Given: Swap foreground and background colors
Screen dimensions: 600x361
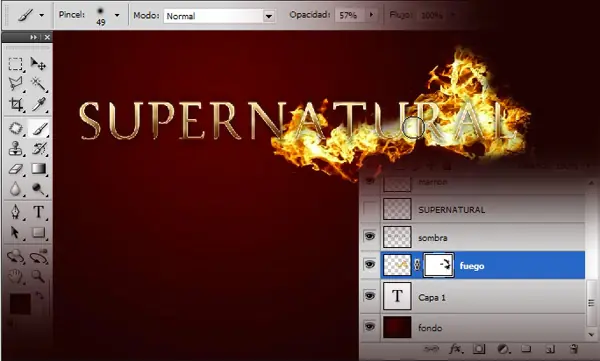Looking at the screenshot, I should pos(39,295).
